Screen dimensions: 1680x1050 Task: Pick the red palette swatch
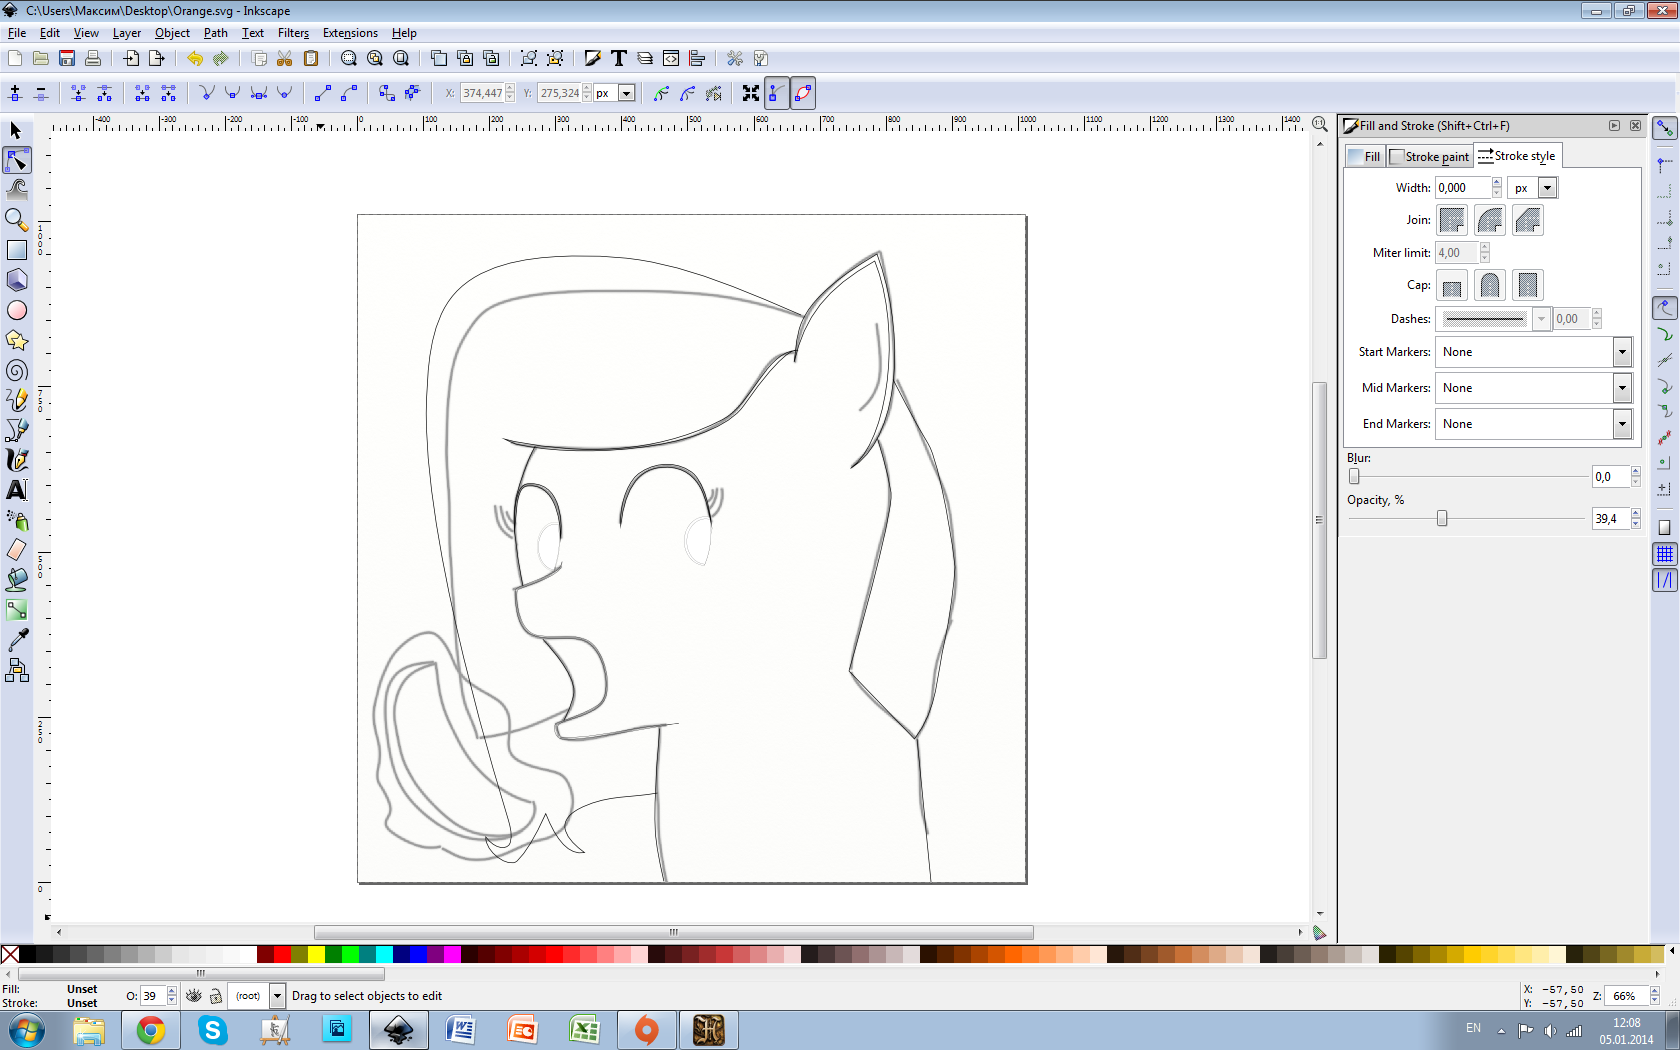point(282,954)
